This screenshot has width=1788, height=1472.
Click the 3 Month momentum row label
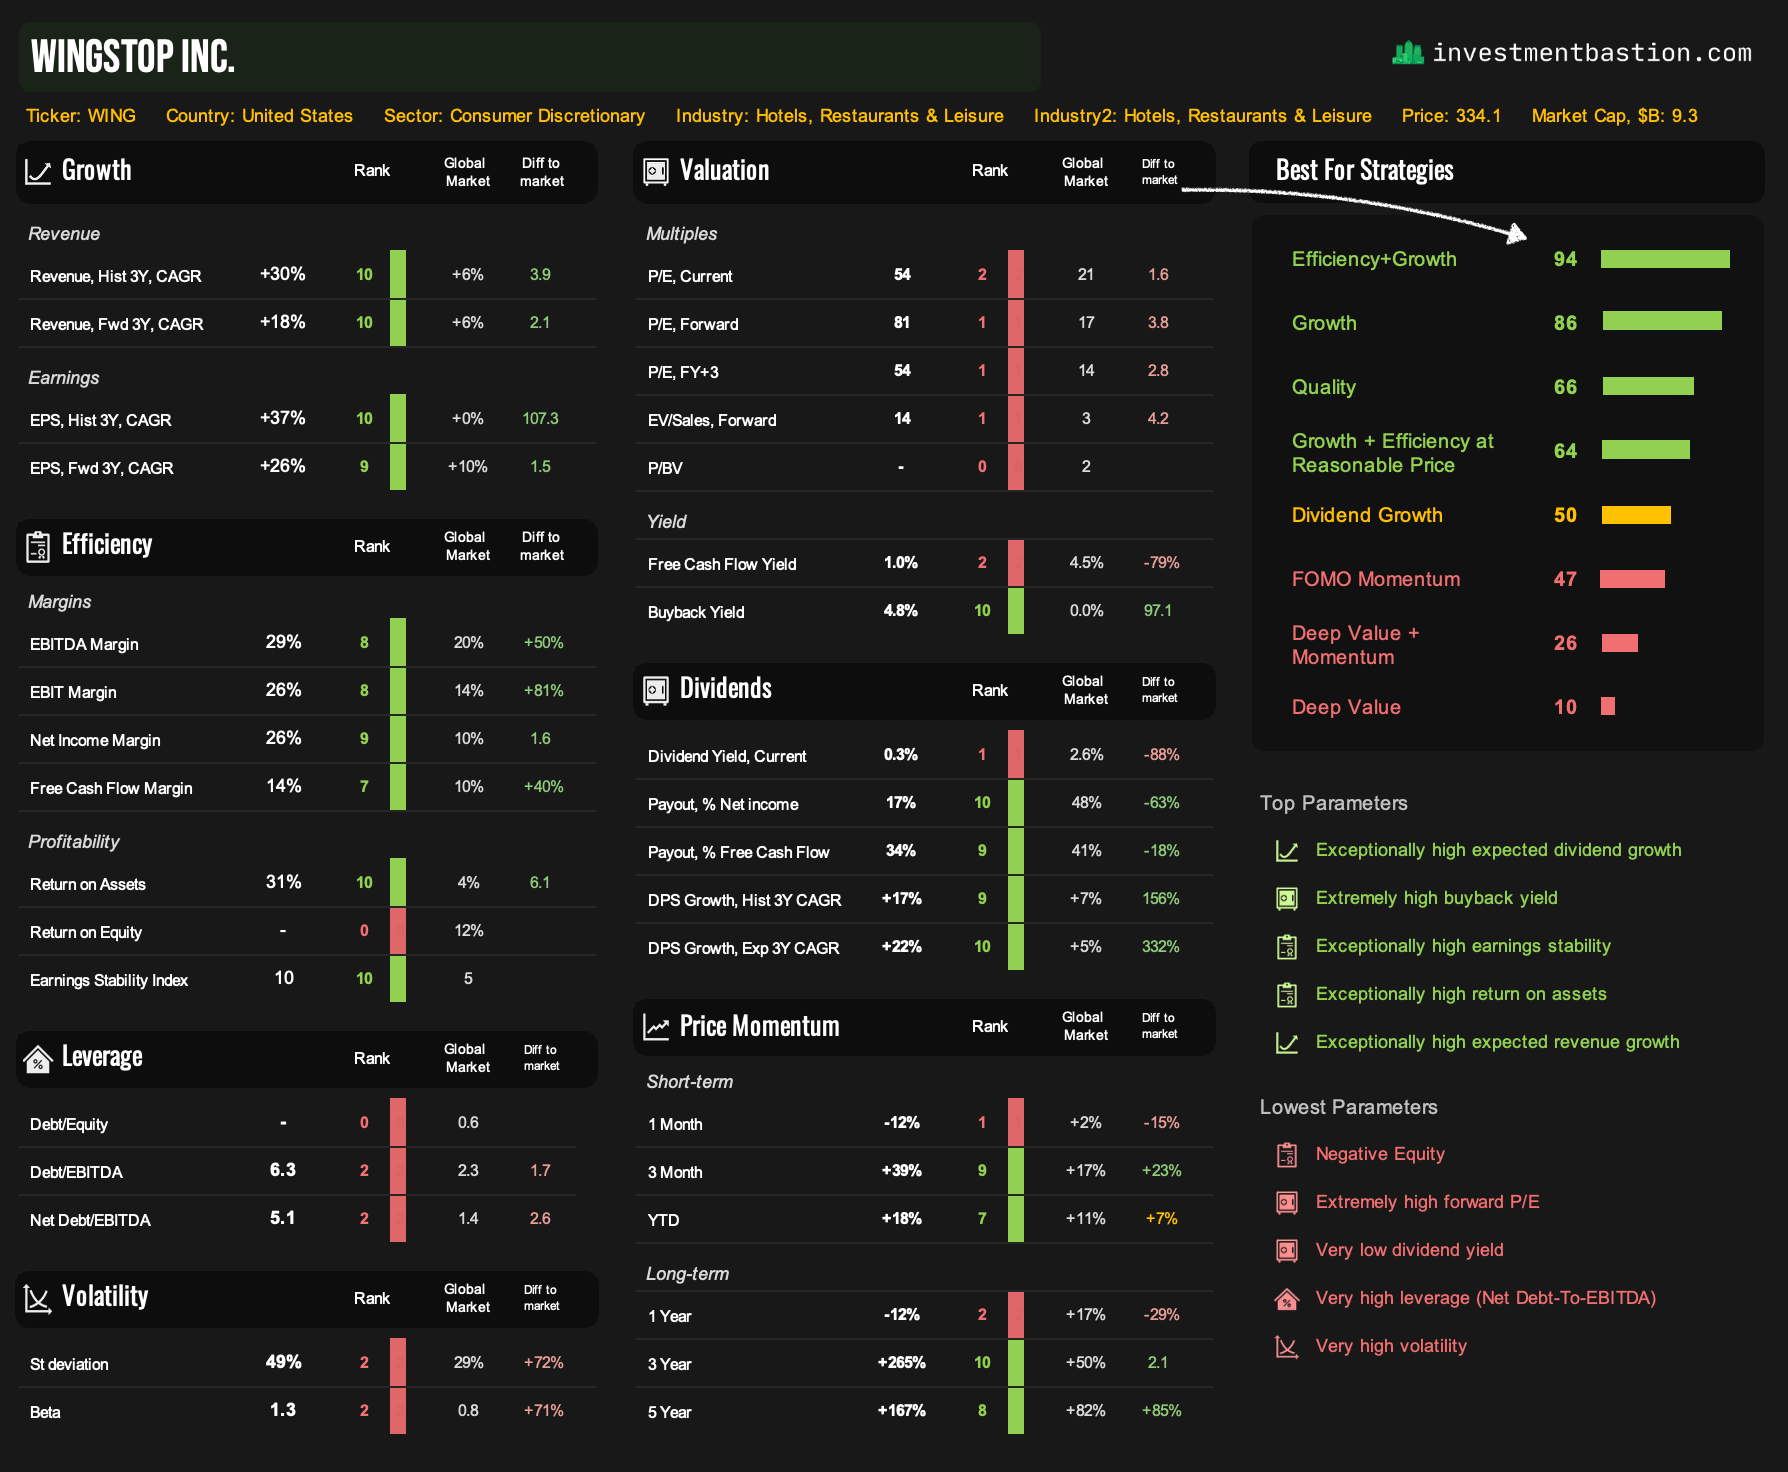point(675,1172)
